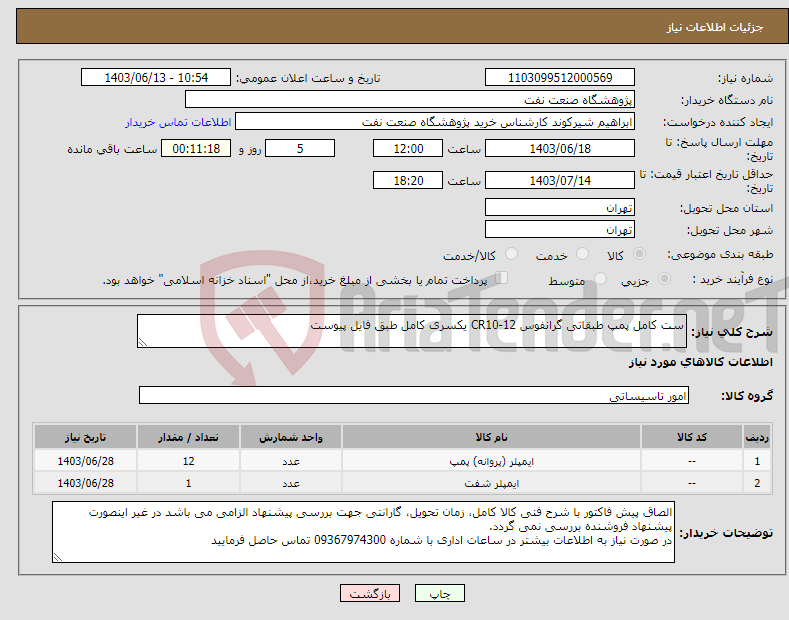Click response deadline time 12:00
The height and width of the screenshot is (620, 789).
coord(408,148)
